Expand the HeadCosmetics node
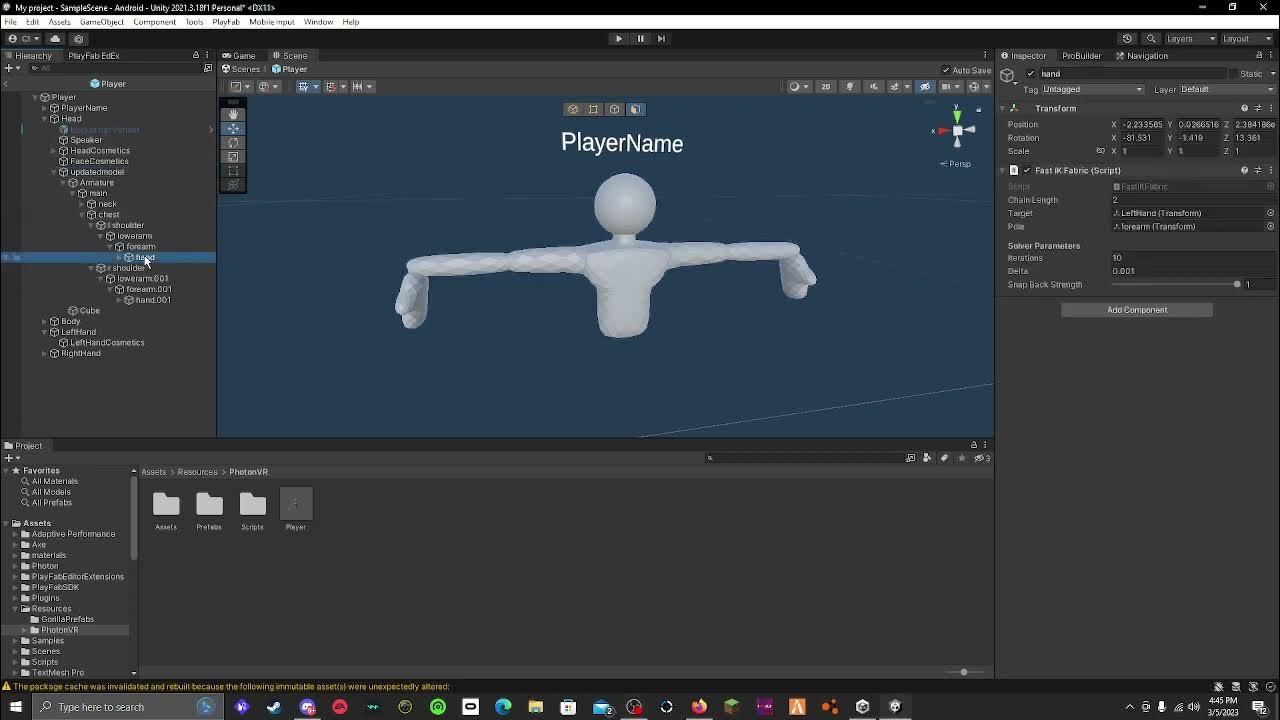 (53, 151)
